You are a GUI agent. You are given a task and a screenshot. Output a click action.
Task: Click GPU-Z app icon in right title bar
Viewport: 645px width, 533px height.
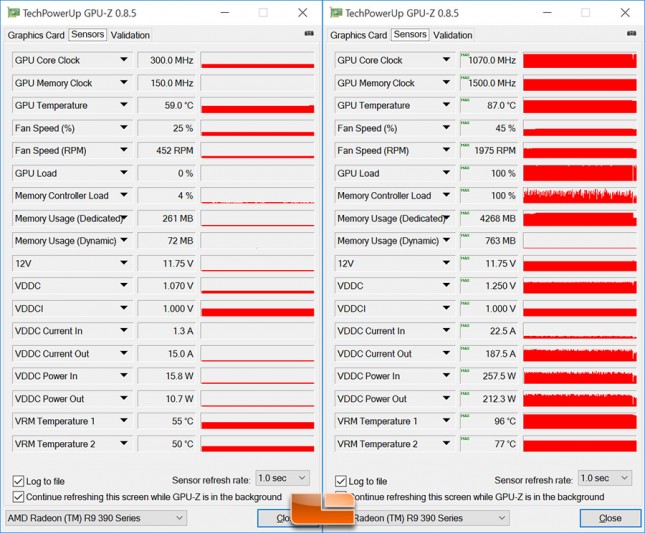(336, 13)
